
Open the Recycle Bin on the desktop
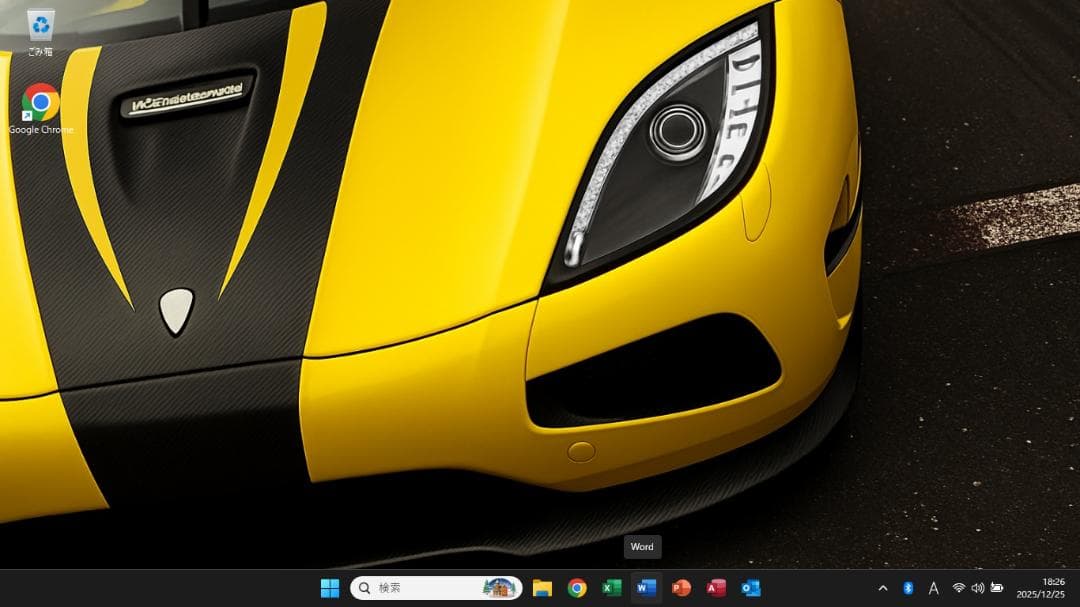(41, 27)
